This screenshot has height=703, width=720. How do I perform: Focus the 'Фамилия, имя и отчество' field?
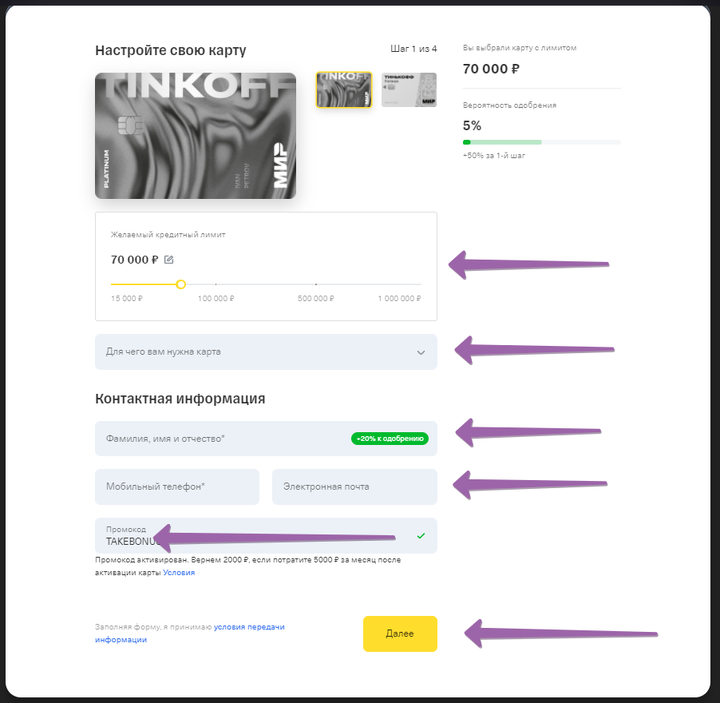coord(266,439)
